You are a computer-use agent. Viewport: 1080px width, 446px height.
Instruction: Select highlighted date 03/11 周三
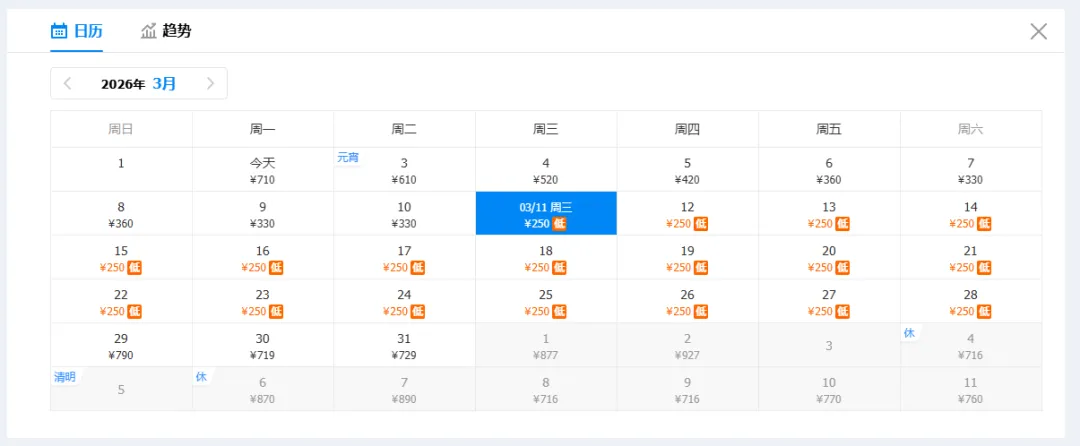tap(546, 214)
